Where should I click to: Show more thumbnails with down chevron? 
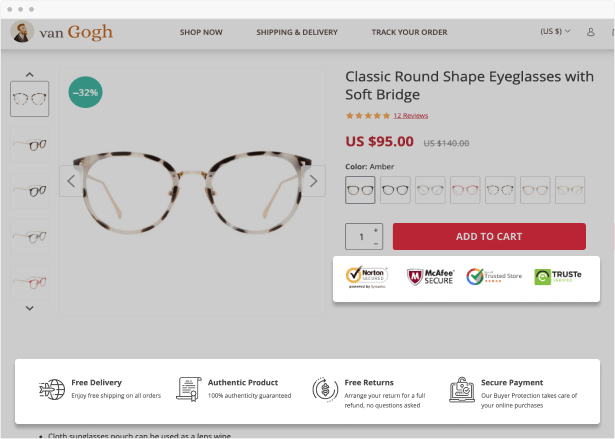29,308
